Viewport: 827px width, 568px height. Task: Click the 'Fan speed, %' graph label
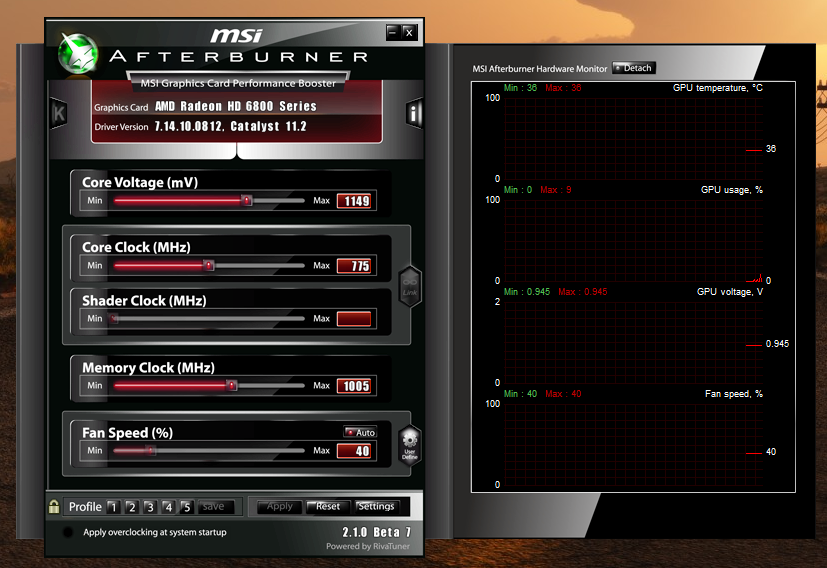click(x=734, y=394)
